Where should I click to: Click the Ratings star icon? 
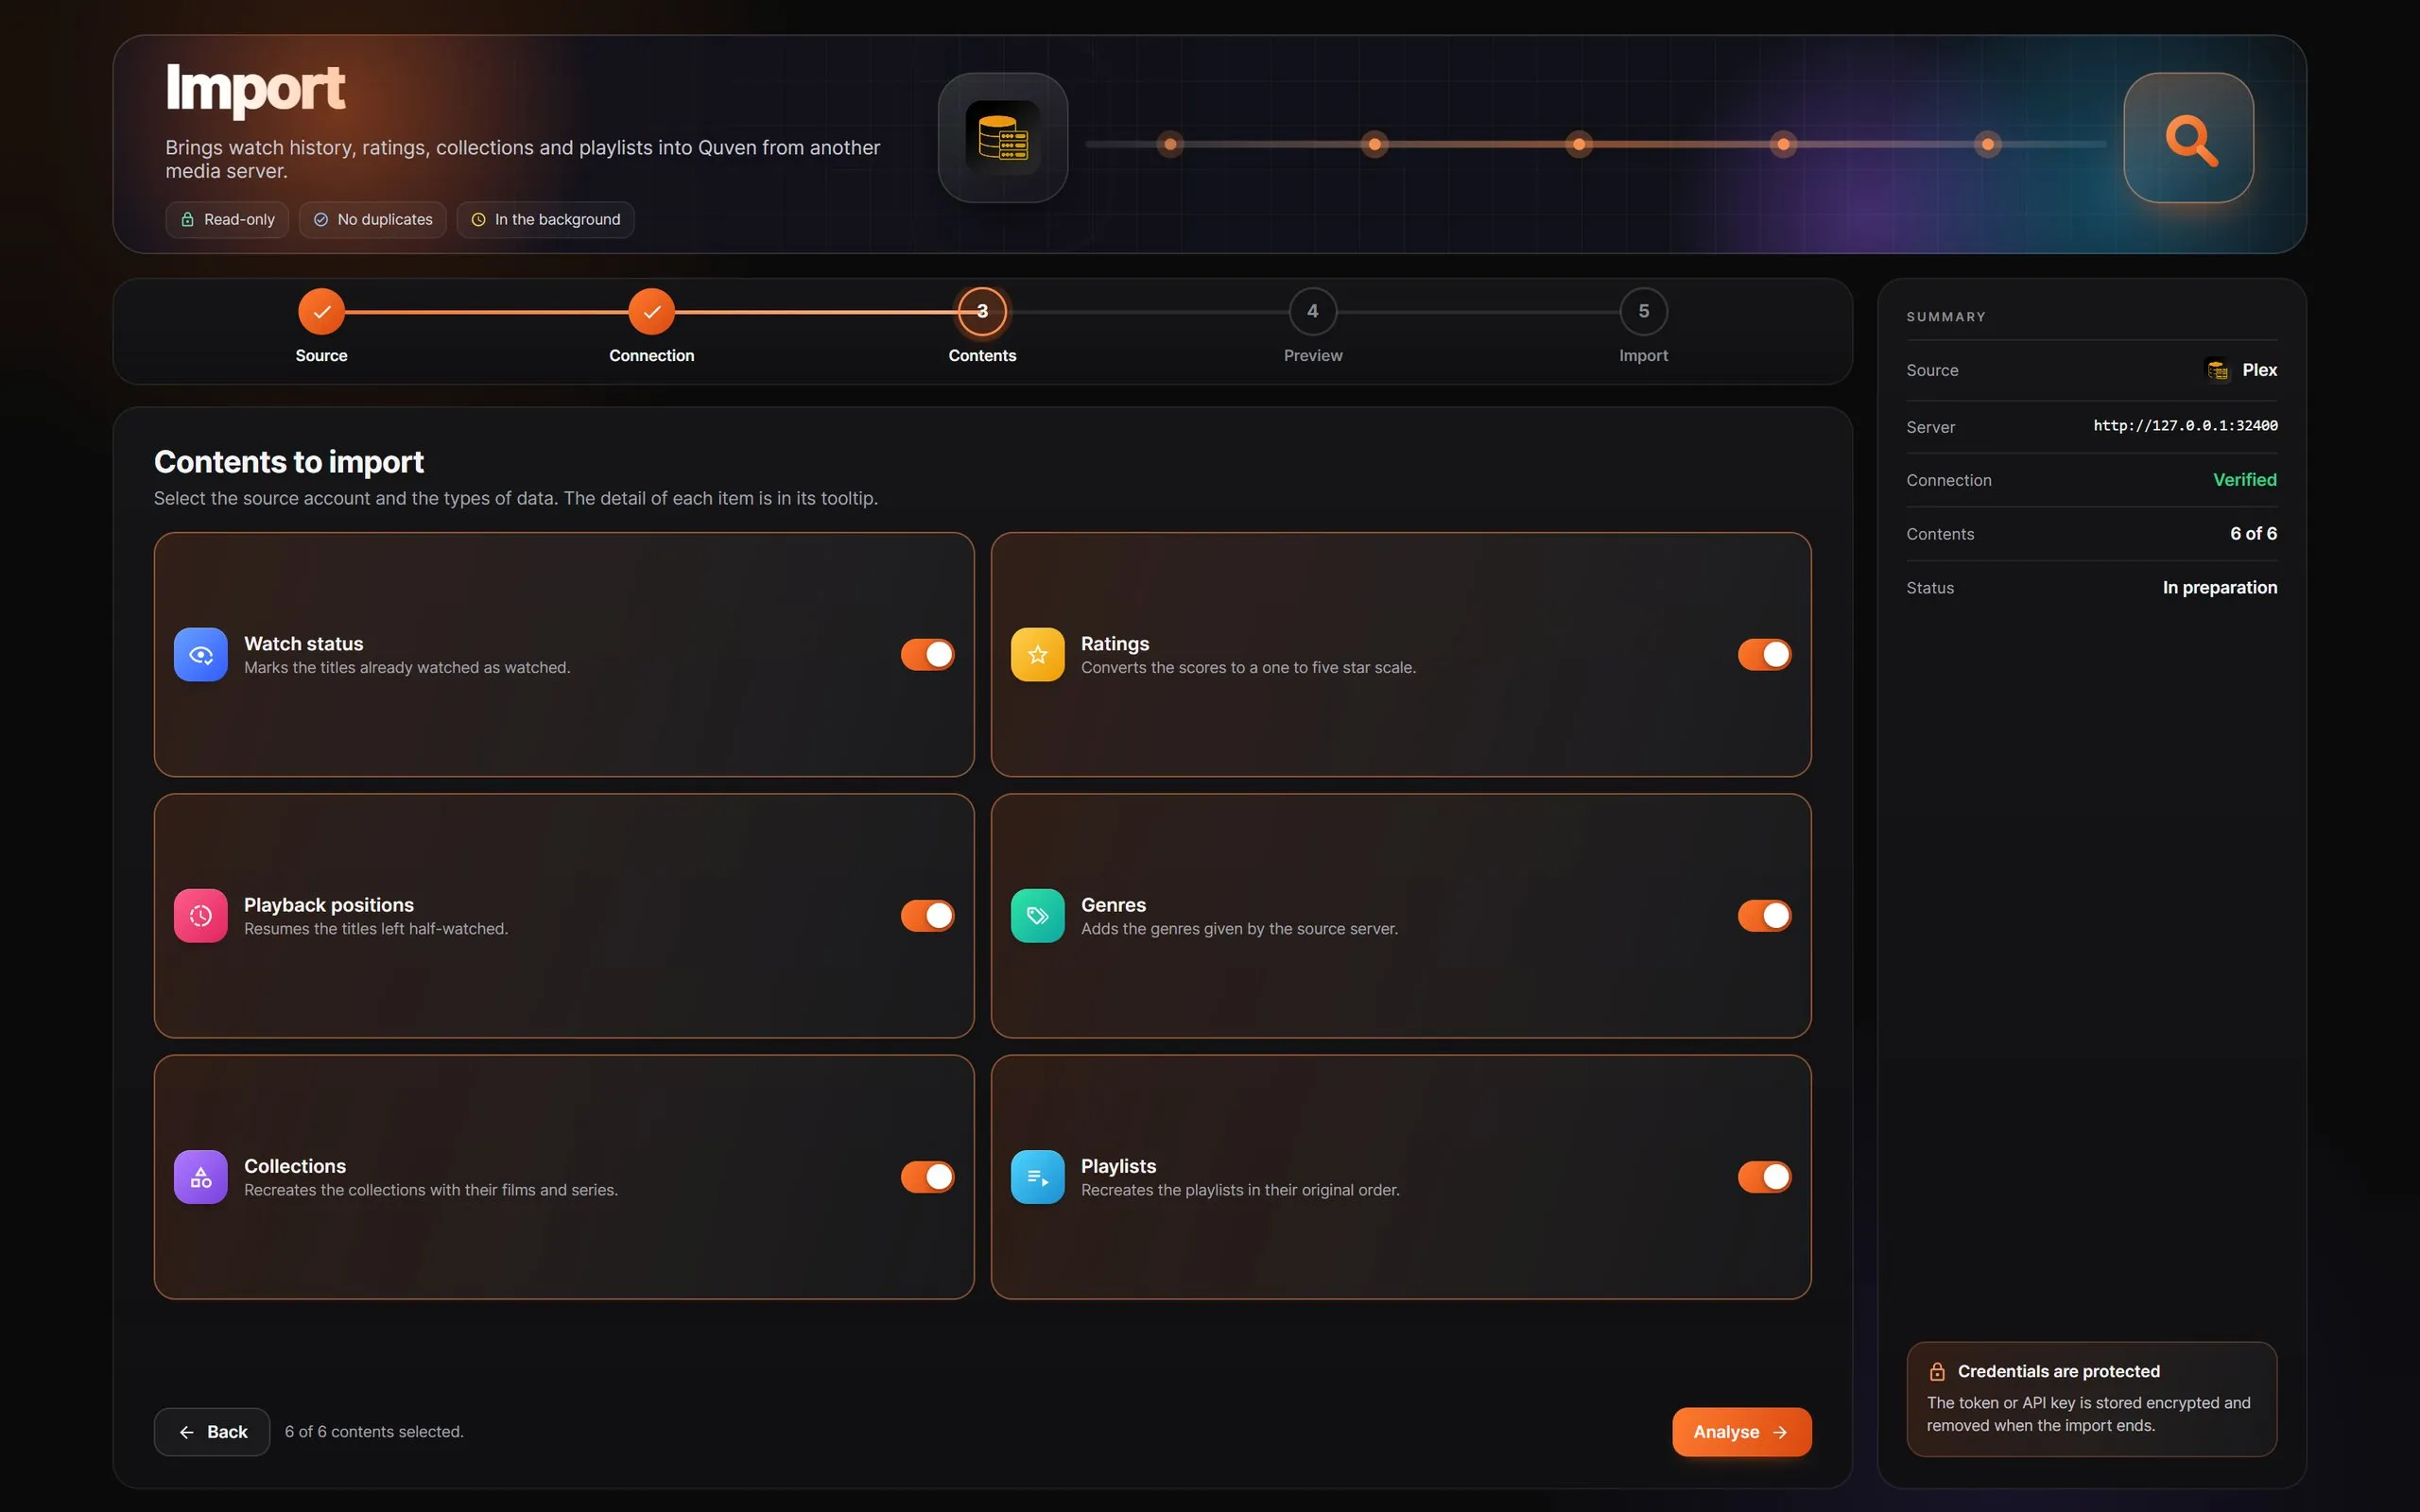[1037, 654]
